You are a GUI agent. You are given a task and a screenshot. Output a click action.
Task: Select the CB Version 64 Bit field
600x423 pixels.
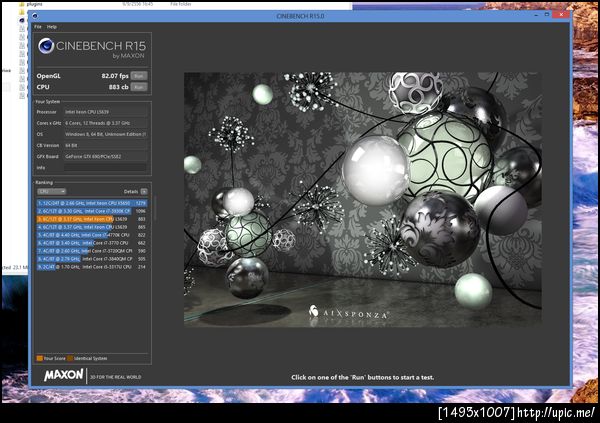coord(105,145)
